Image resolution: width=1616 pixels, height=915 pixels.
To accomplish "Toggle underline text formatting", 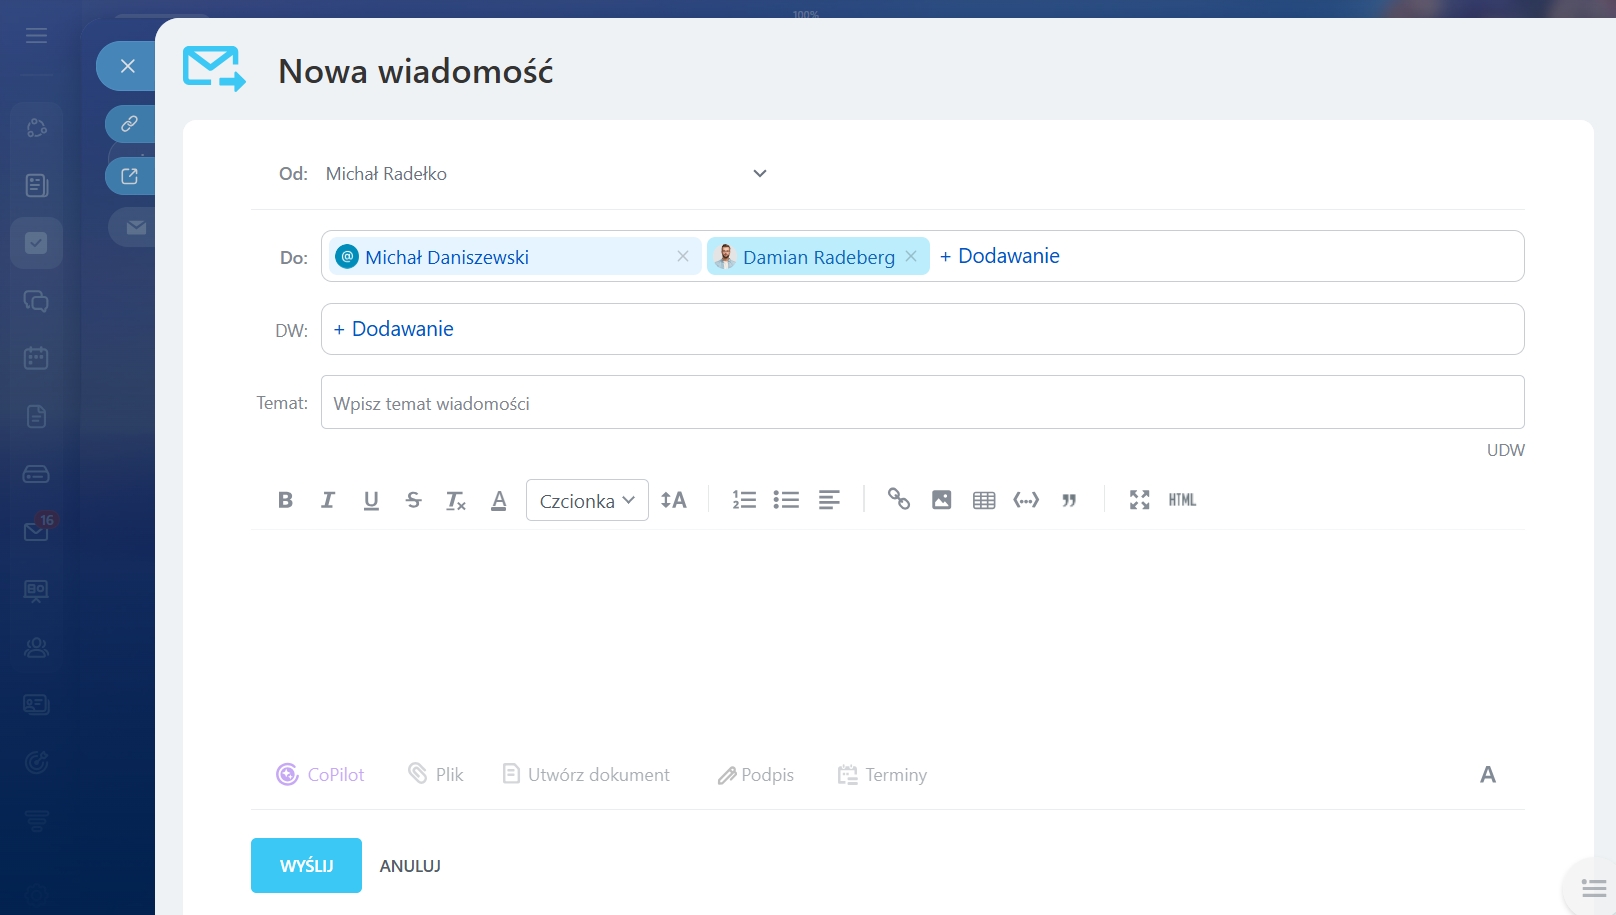I will point(371,500).
